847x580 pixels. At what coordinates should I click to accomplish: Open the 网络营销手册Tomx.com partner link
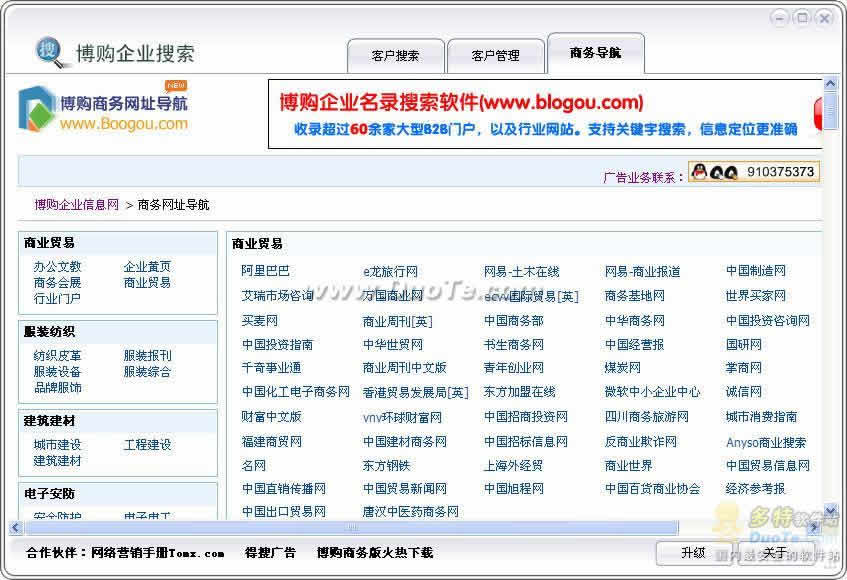(x=157, y=553)
